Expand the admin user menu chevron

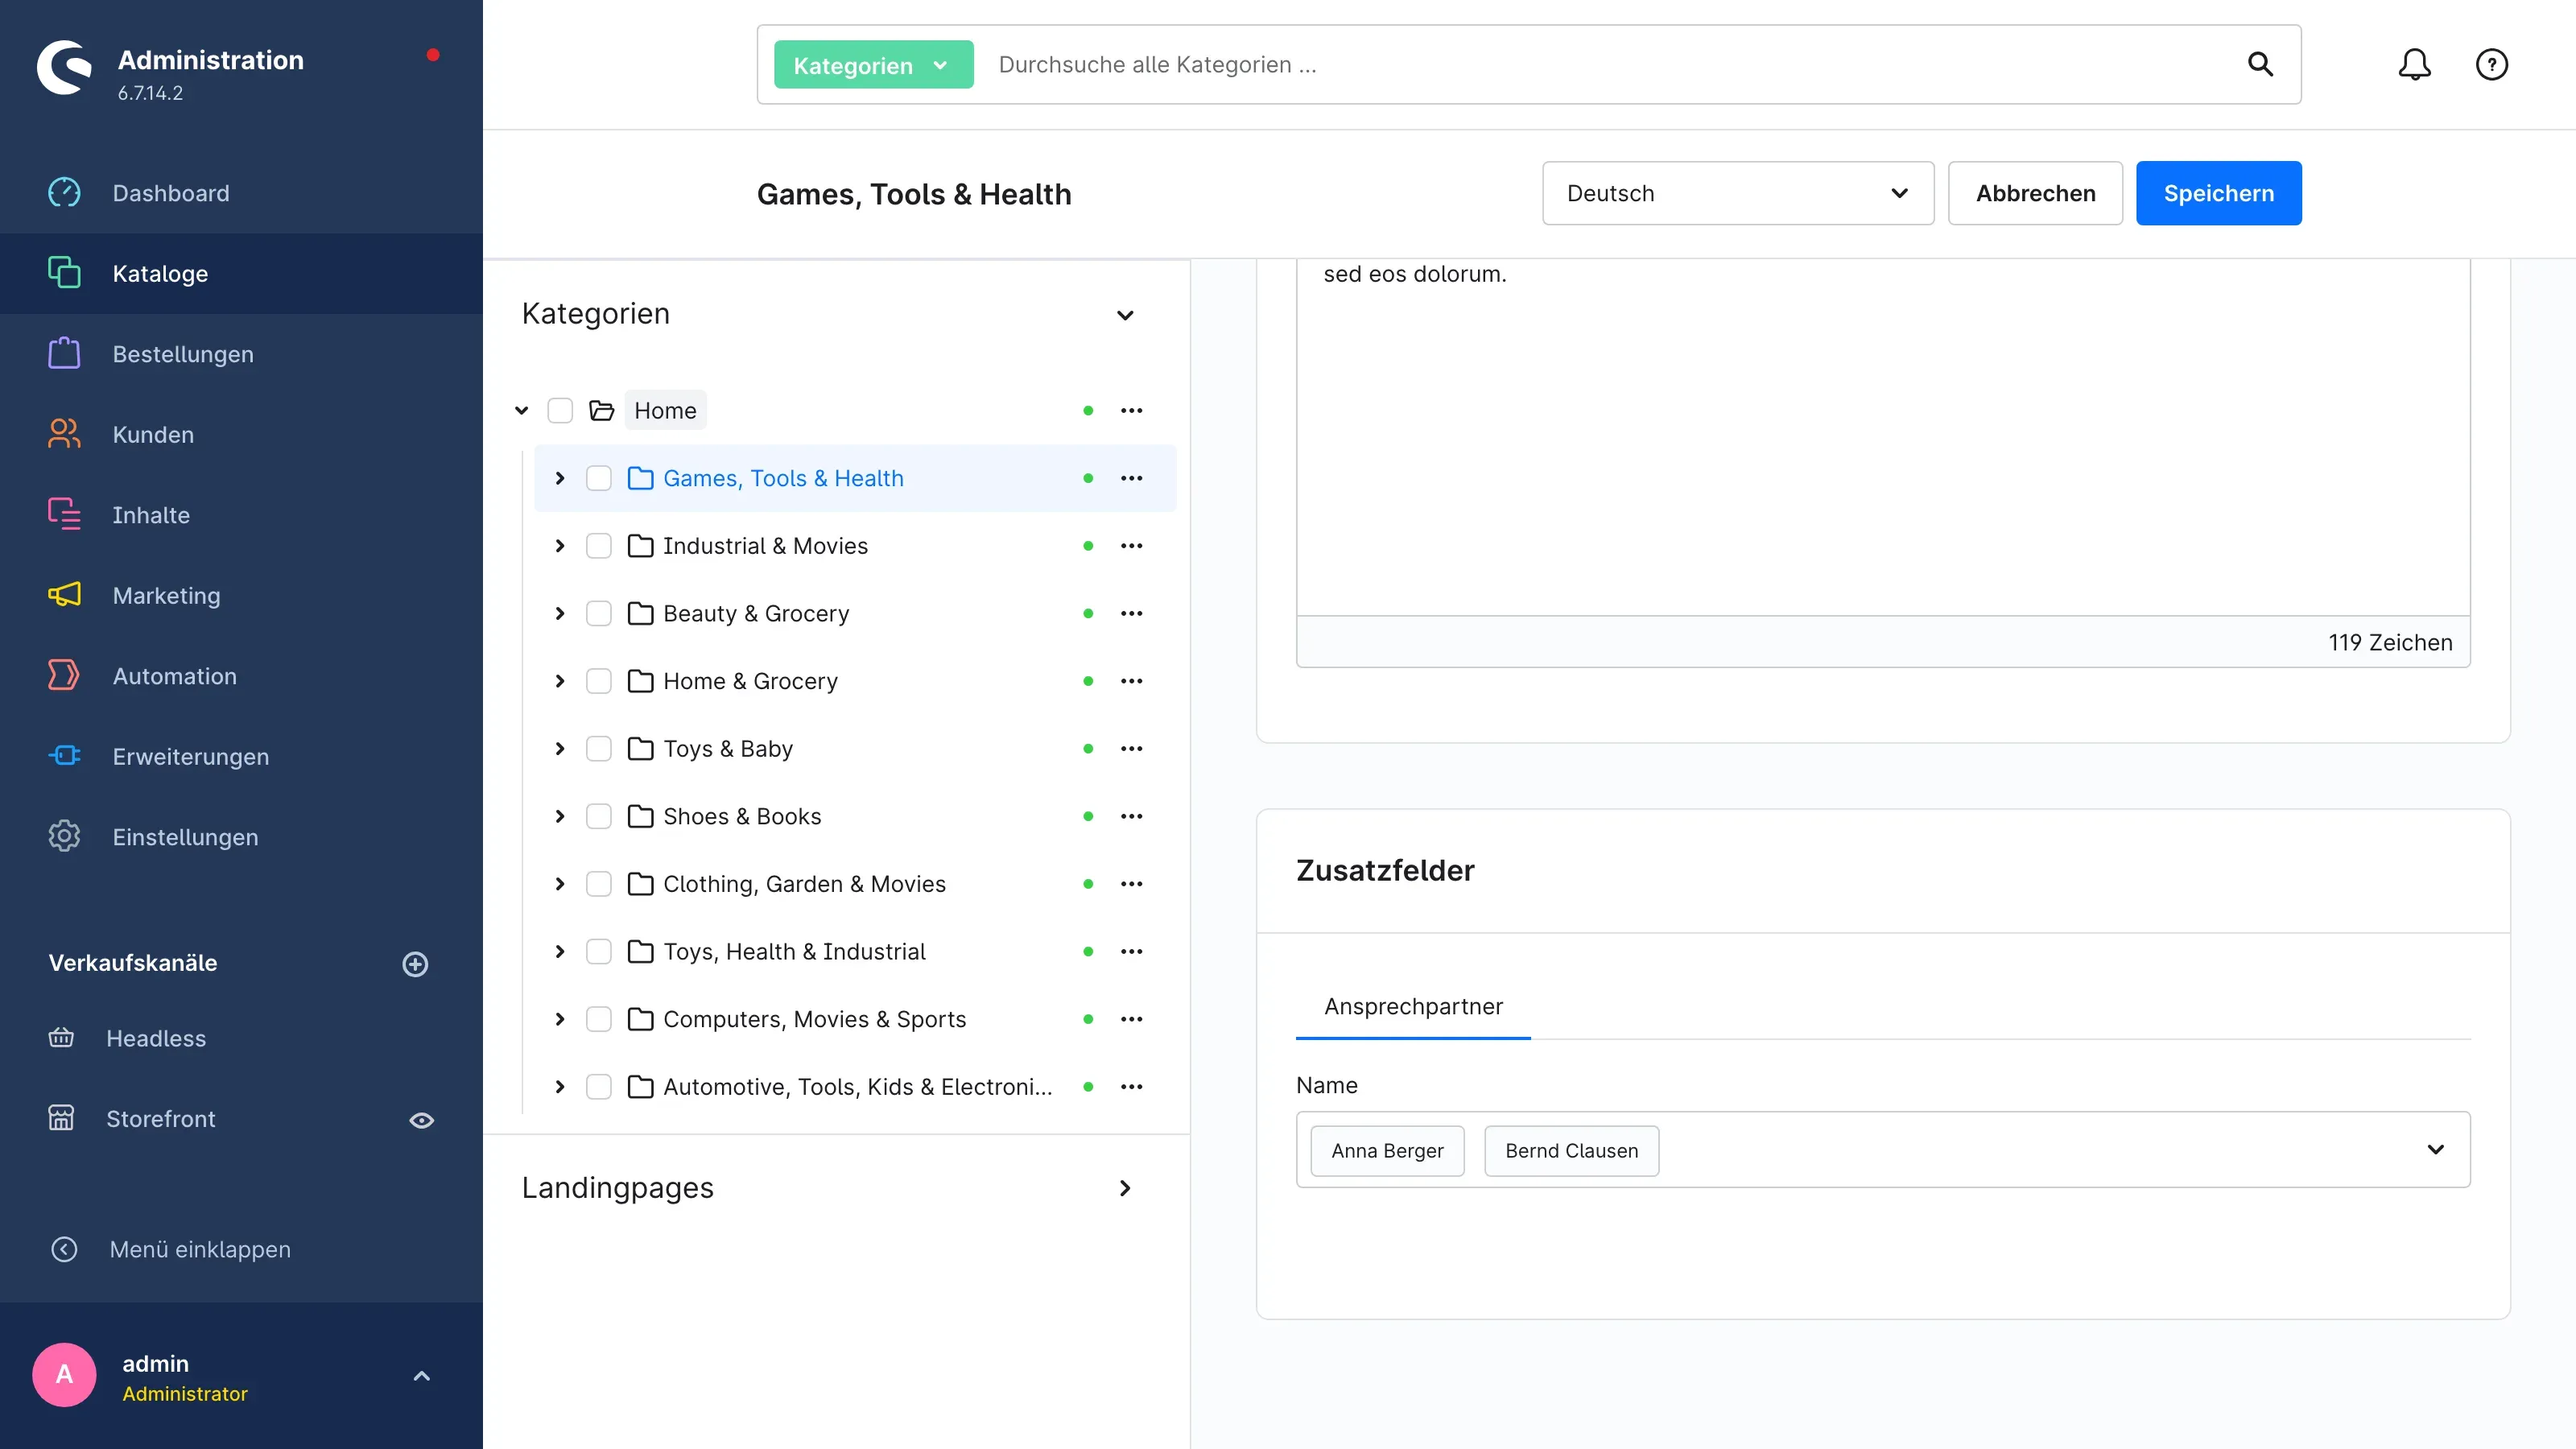[x=421, y=1376]
